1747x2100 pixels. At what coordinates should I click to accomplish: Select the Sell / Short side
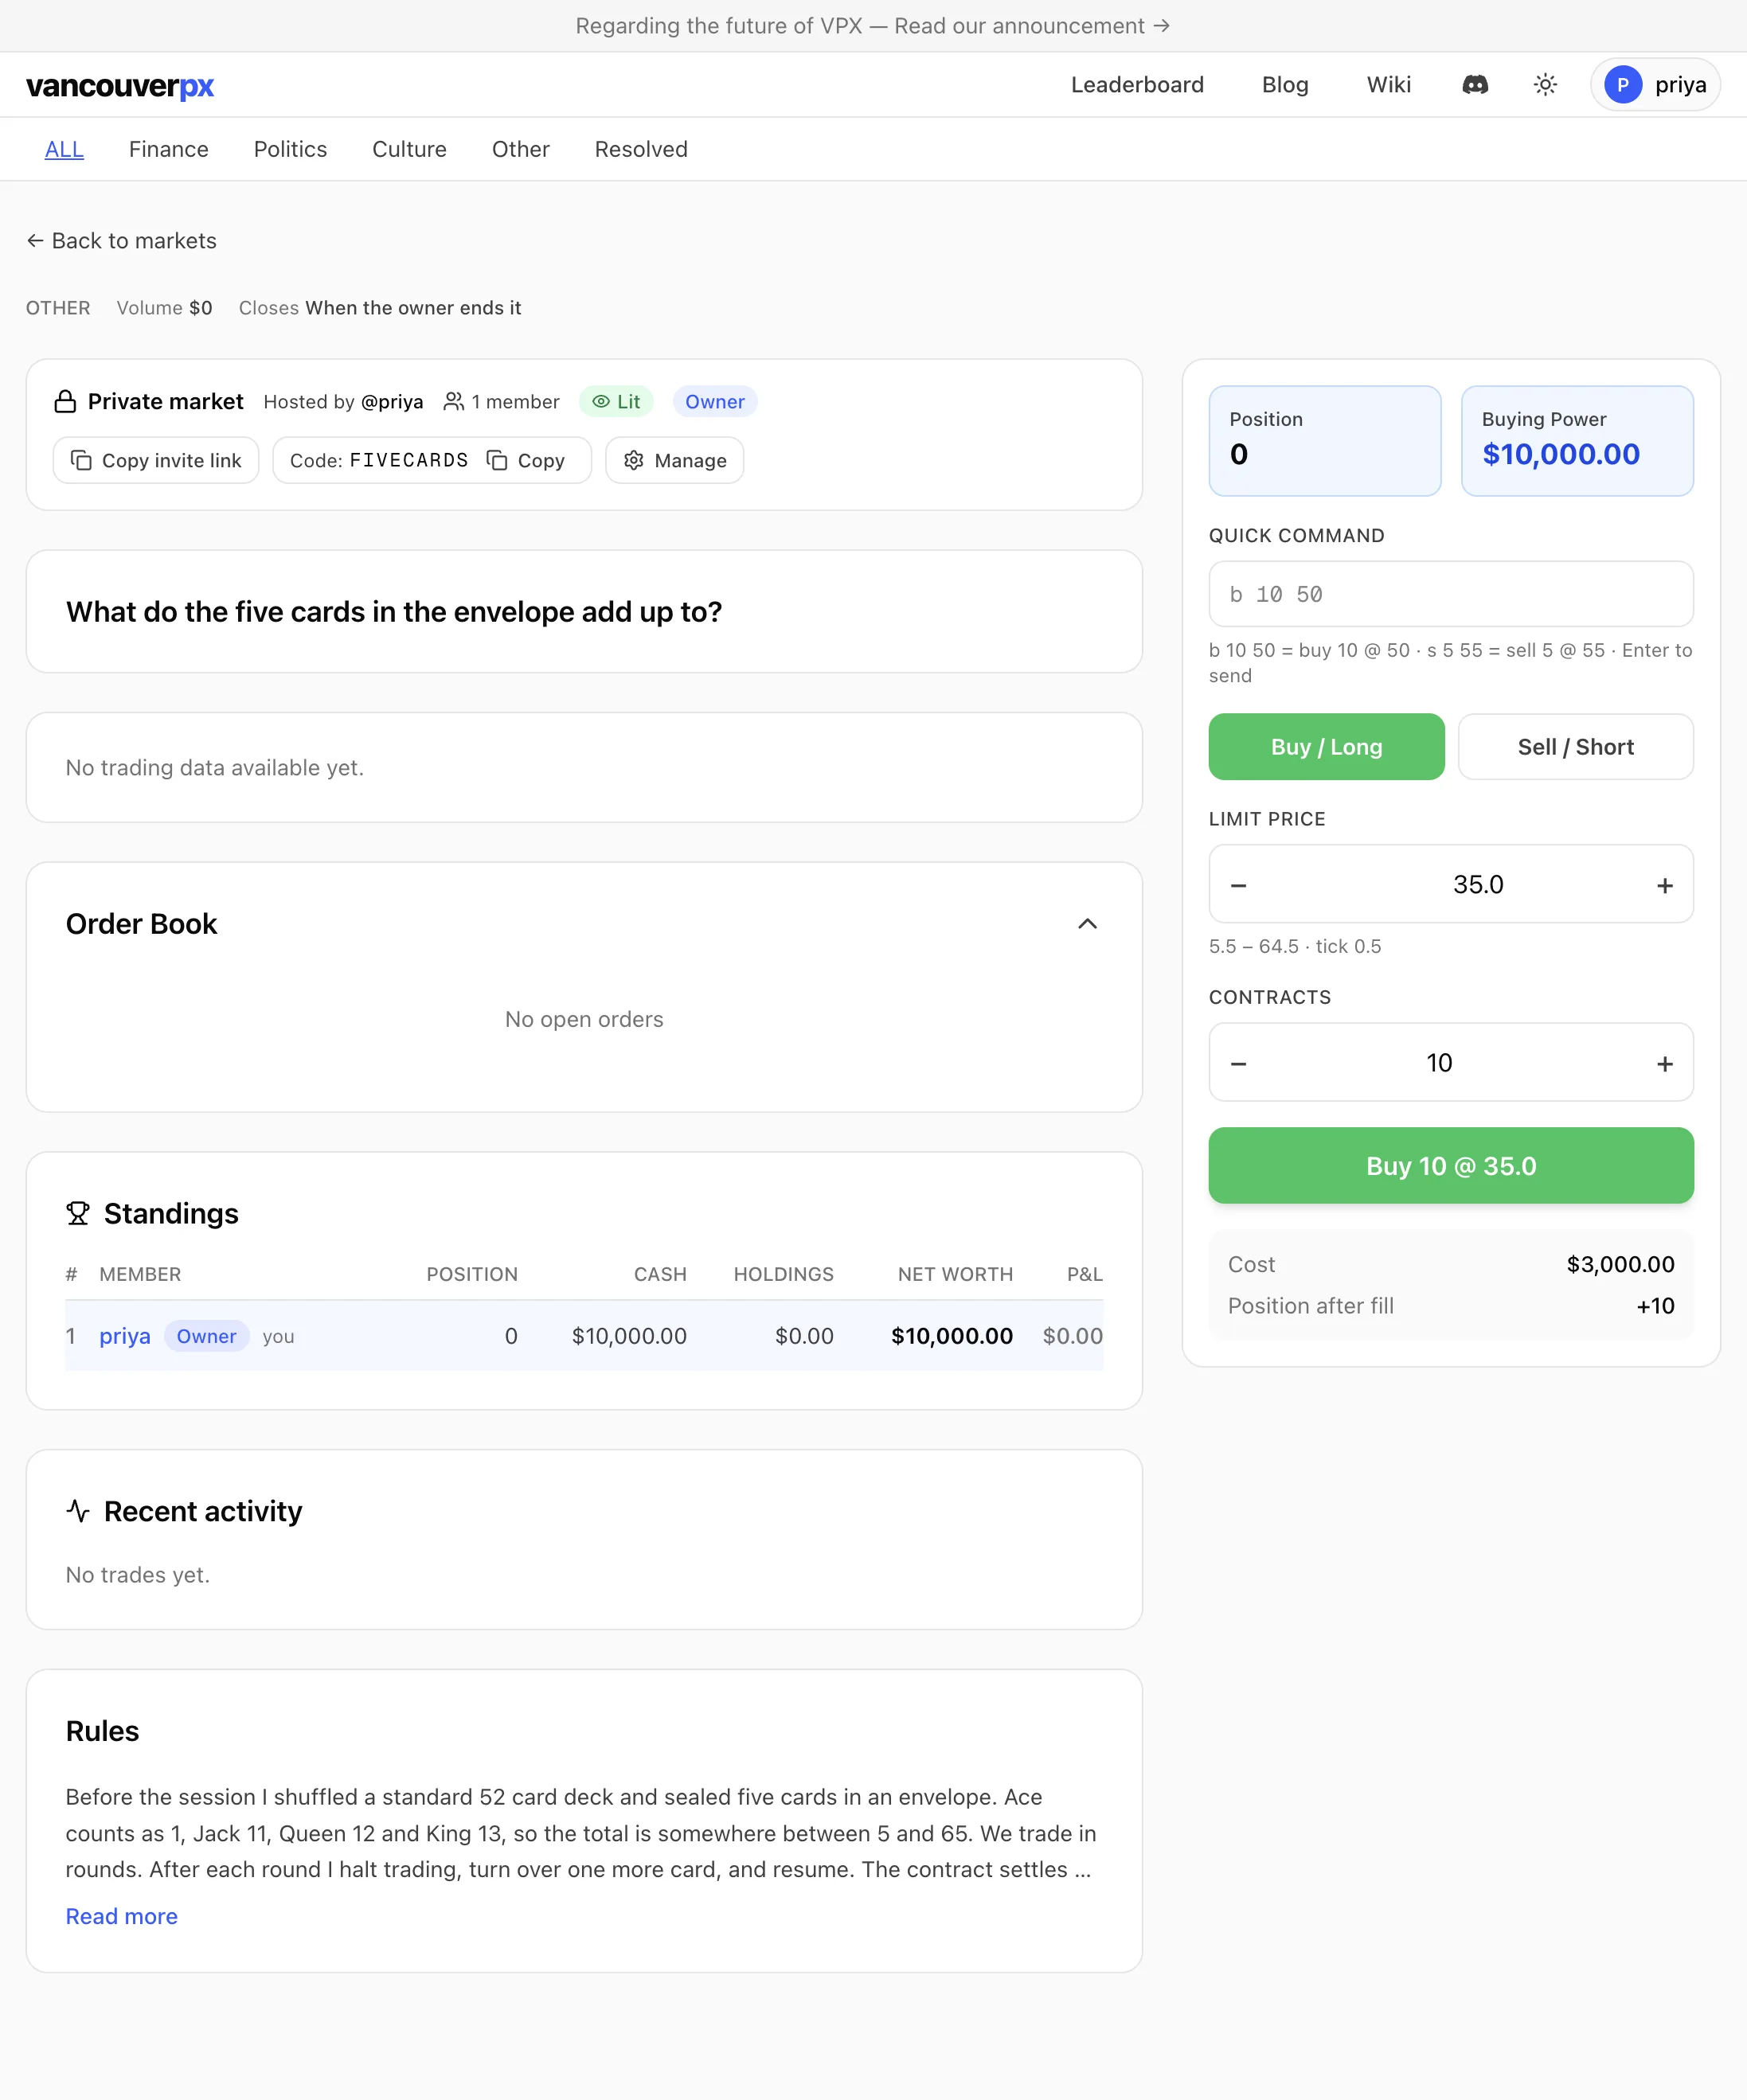[x=1576, y=747]
